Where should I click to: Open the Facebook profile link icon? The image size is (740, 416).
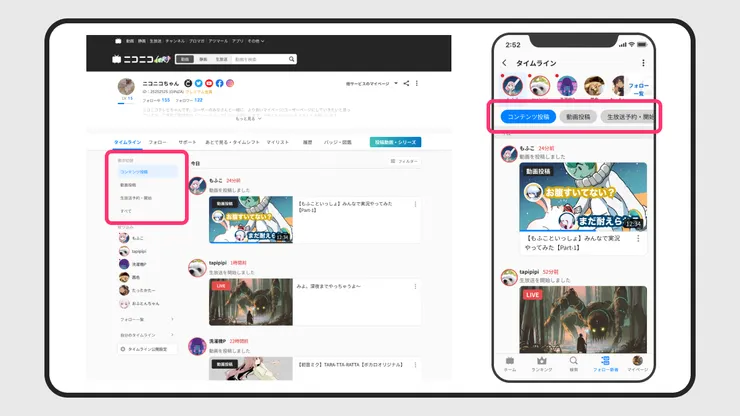click(219, 83)
